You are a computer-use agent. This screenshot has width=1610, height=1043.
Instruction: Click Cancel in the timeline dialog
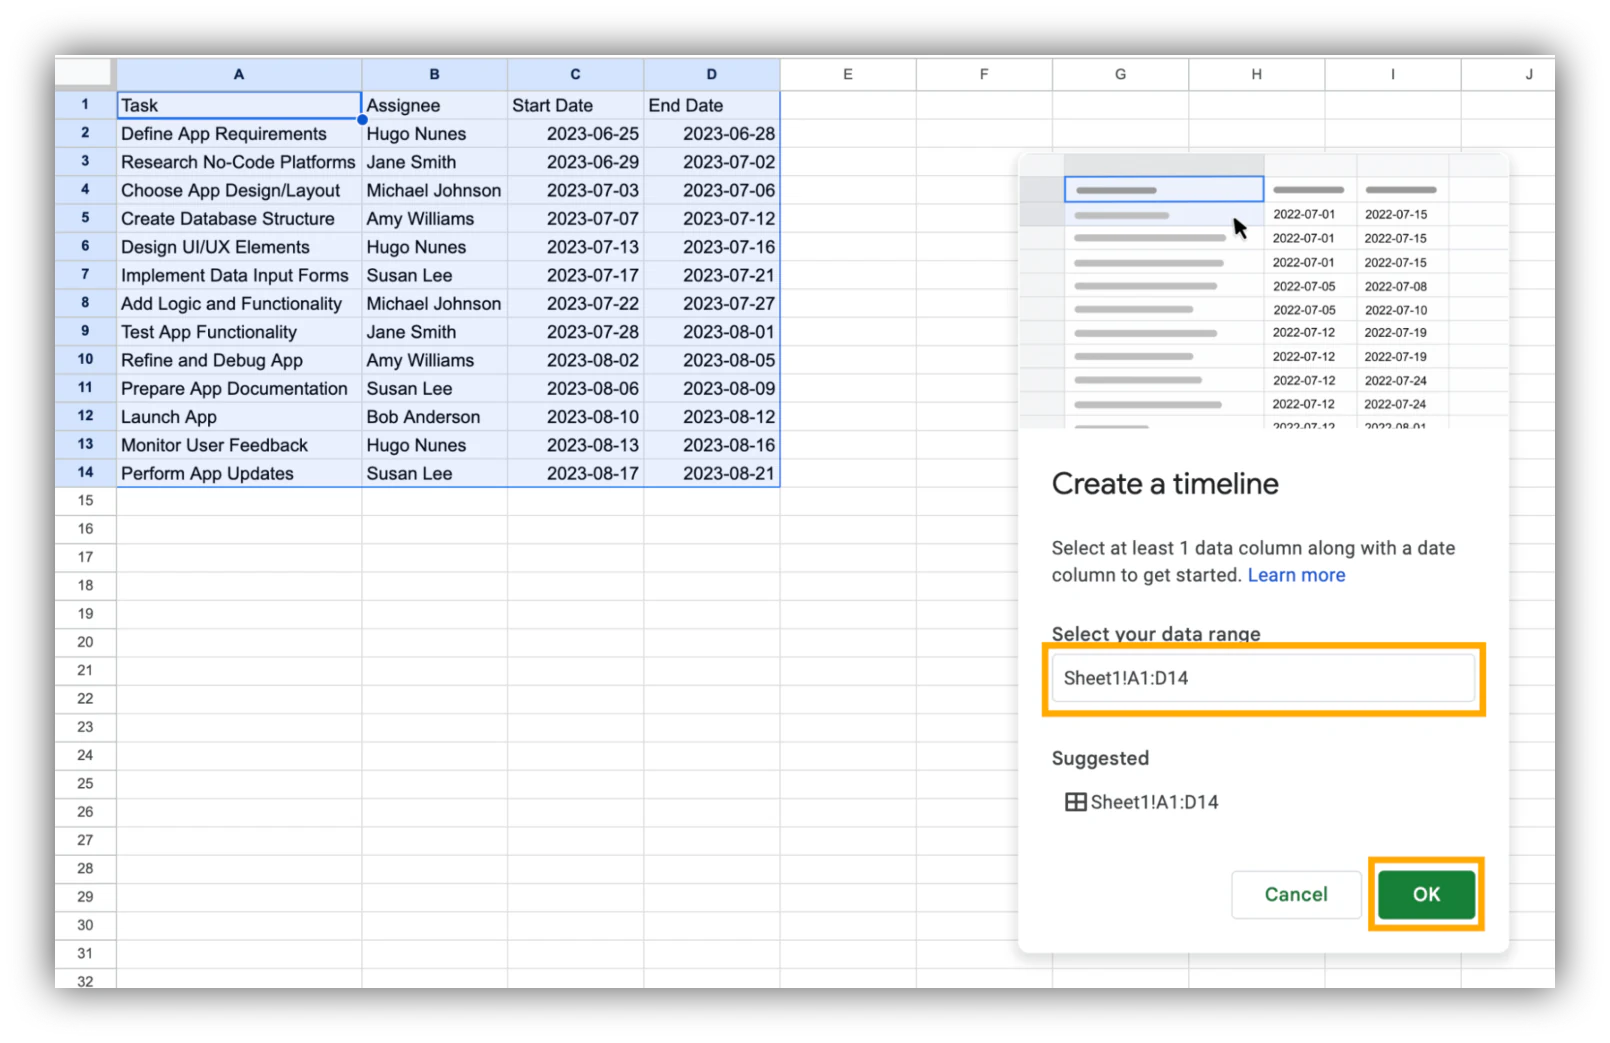pos(1296,894)
